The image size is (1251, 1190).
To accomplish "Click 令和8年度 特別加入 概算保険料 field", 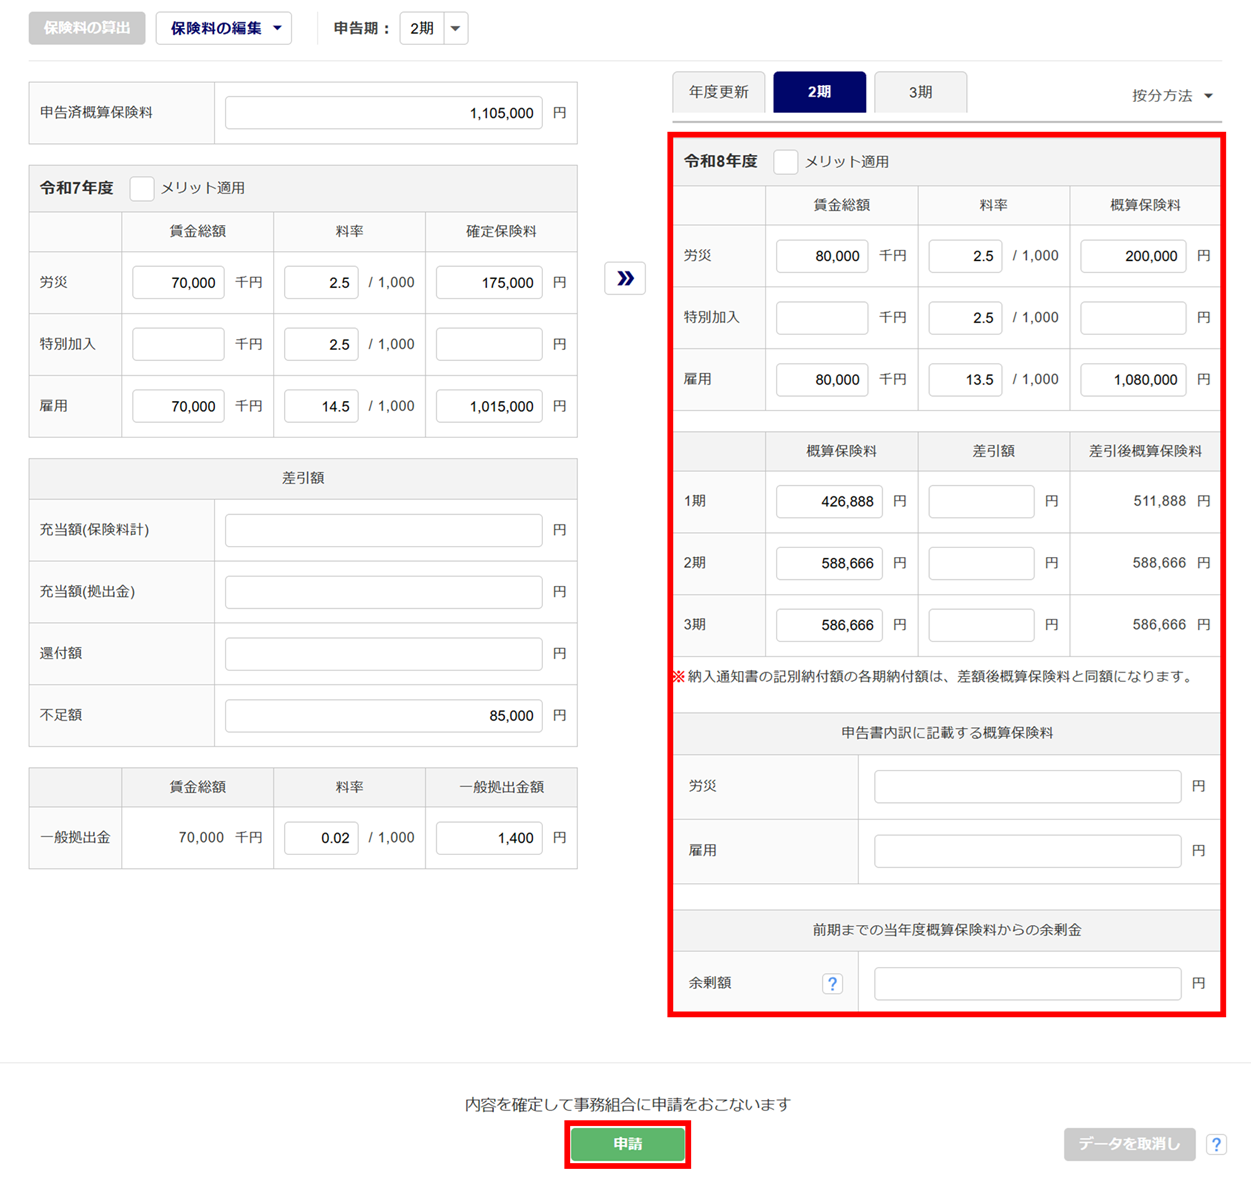I will [x=1133, y=318].
